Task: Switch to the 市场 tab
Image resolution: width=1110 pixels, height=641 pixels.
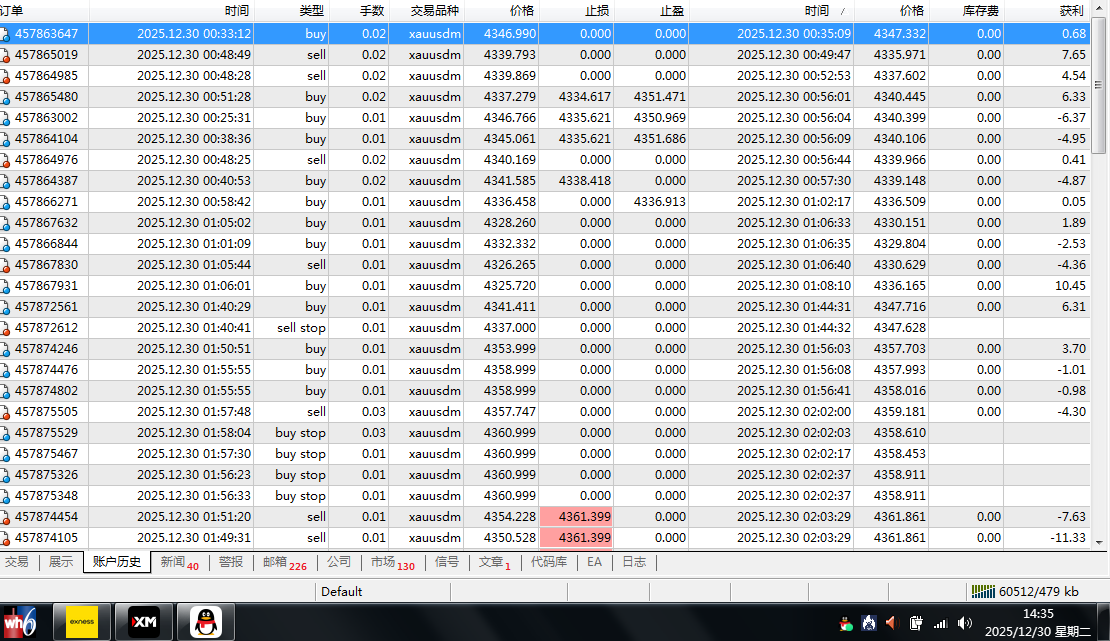Action: (391, 562)
